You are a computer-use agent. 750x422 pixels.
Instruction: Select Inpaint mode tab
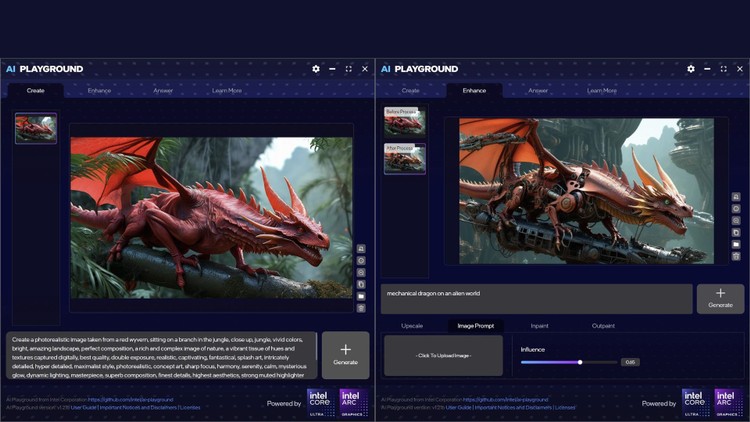540,326
